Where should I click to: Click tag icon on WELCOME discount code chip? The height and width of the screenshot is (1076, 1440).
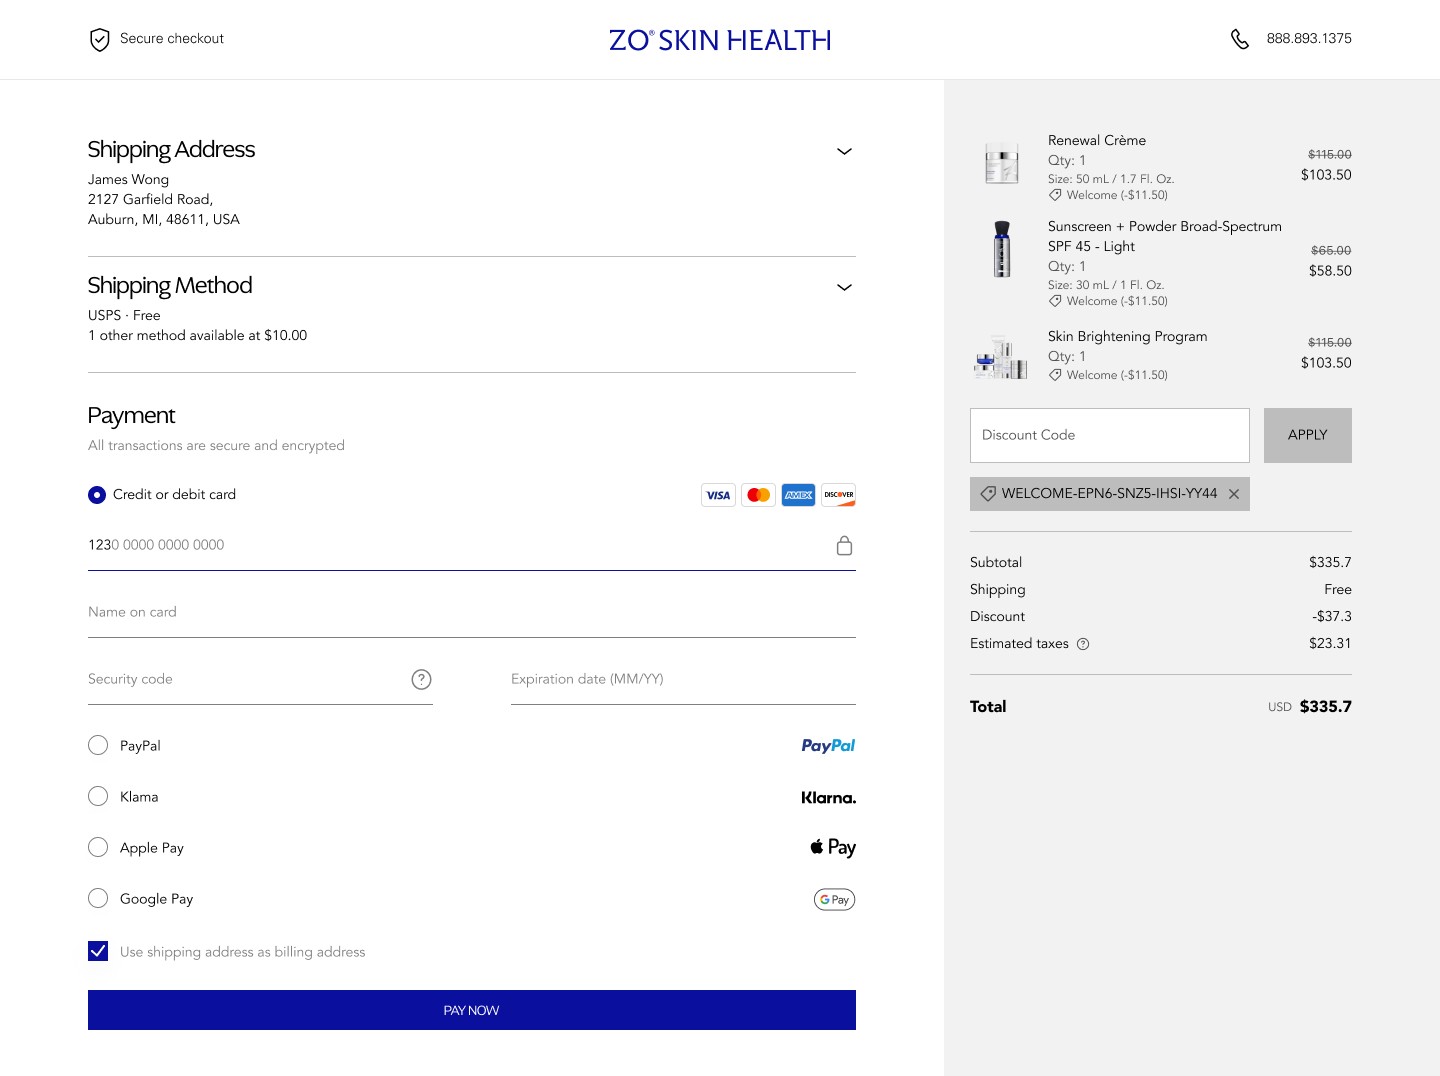tap(988, 493)
